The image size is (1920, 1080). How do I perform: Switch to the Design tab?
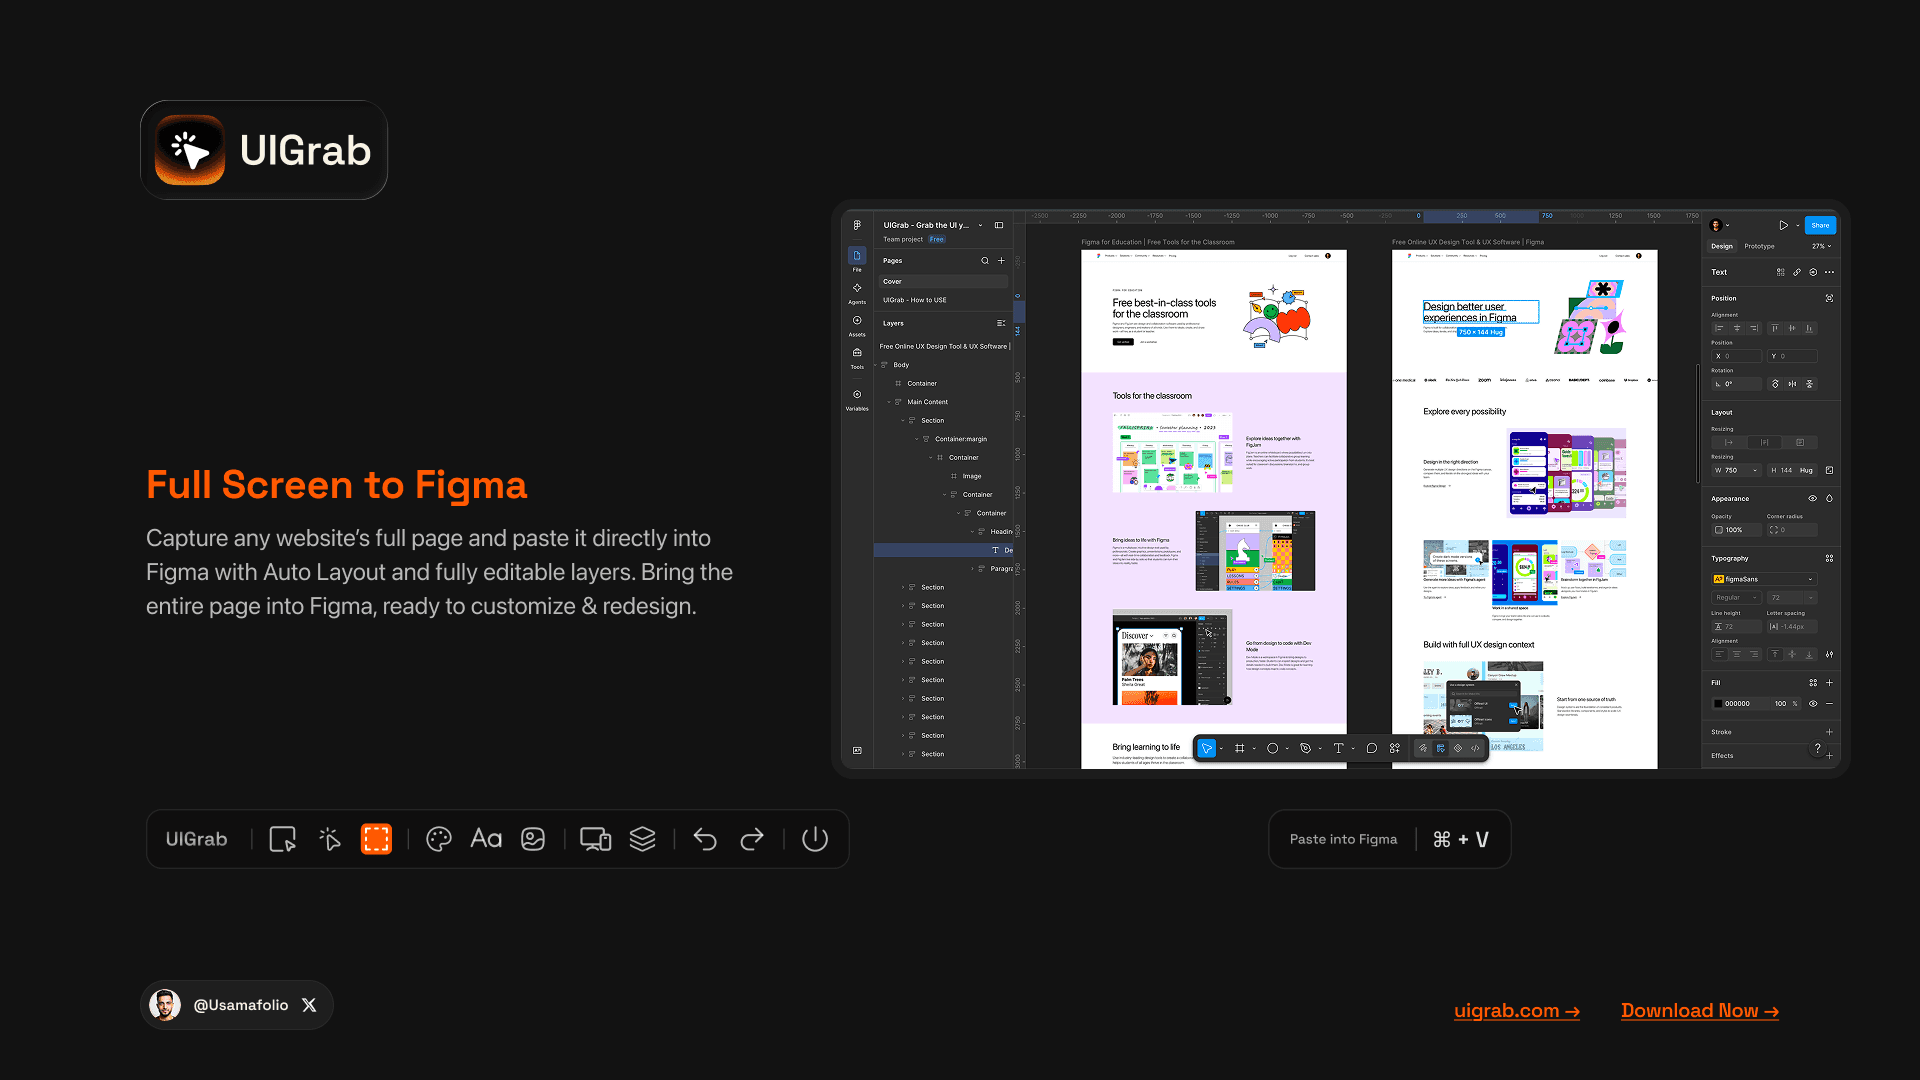coord(1722,246)
